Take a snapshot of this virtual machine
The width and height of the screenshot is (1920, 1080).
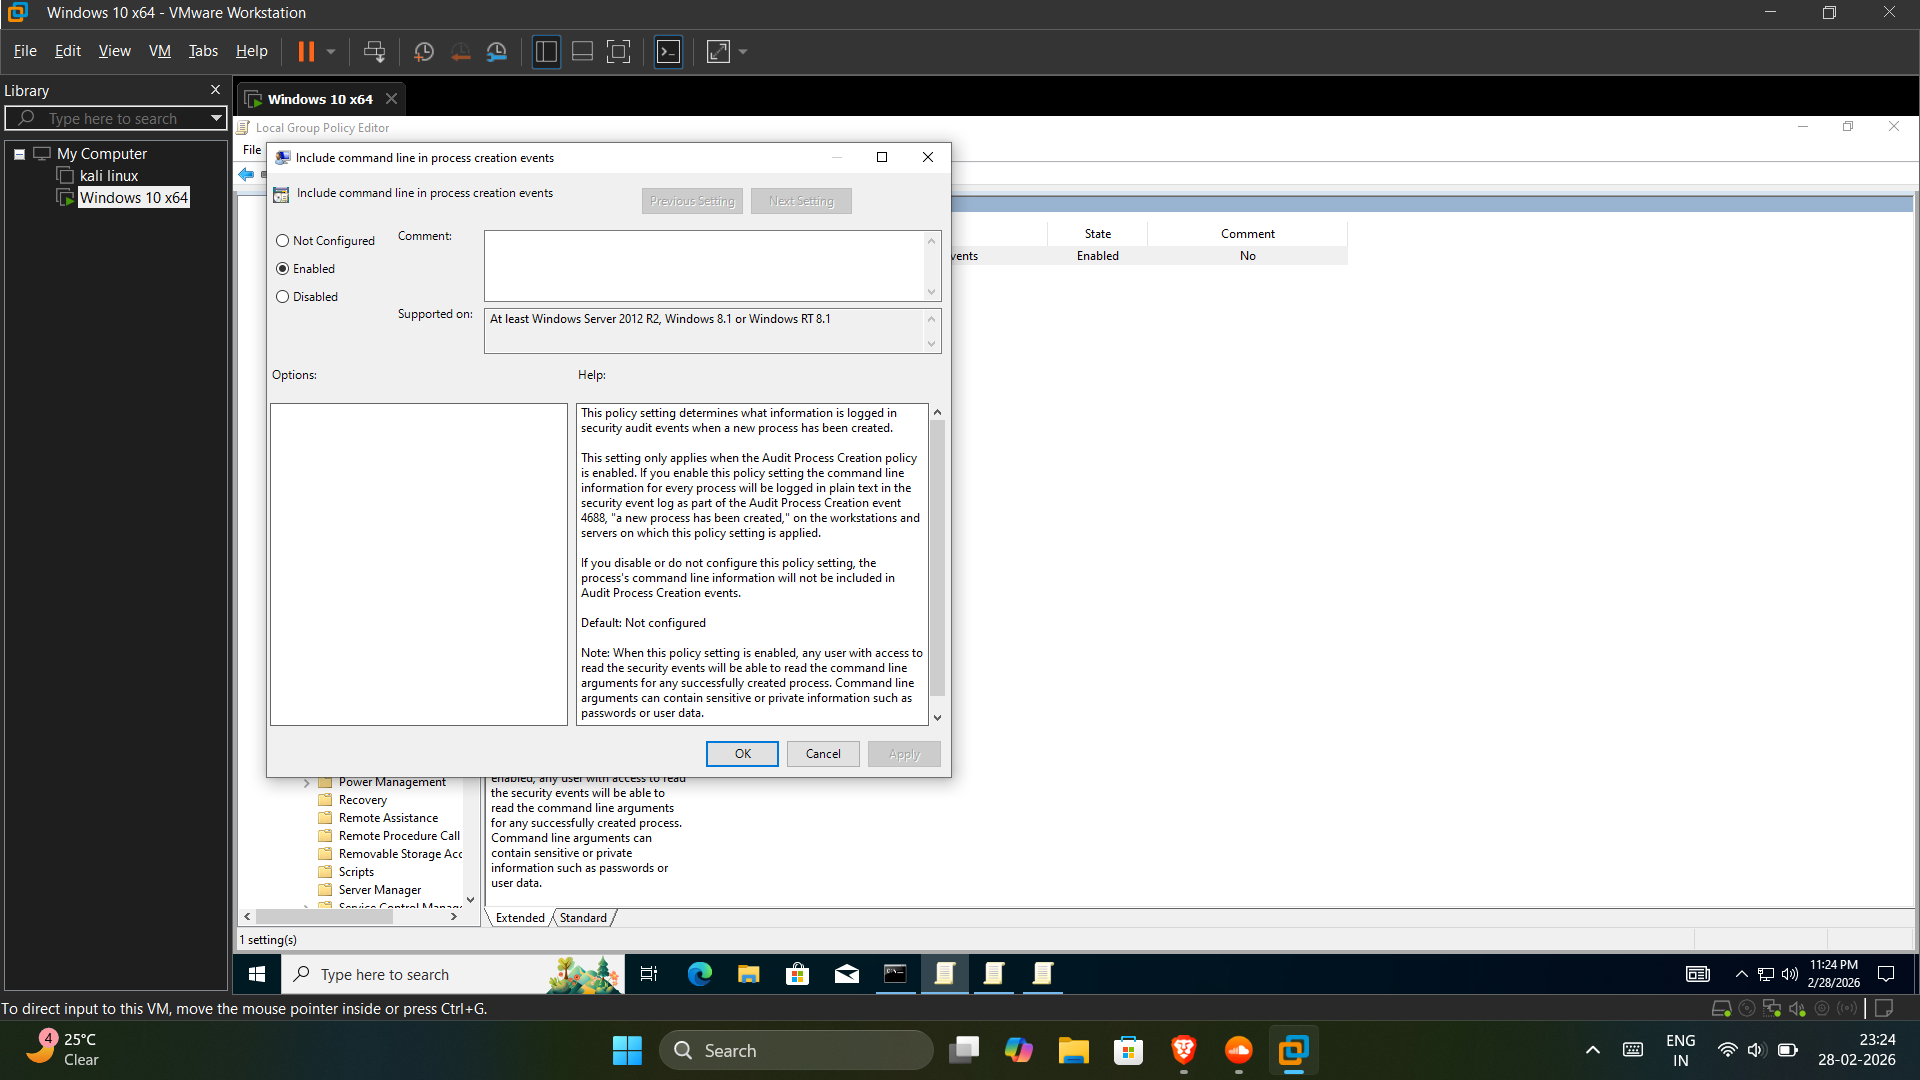click(424, 51)
